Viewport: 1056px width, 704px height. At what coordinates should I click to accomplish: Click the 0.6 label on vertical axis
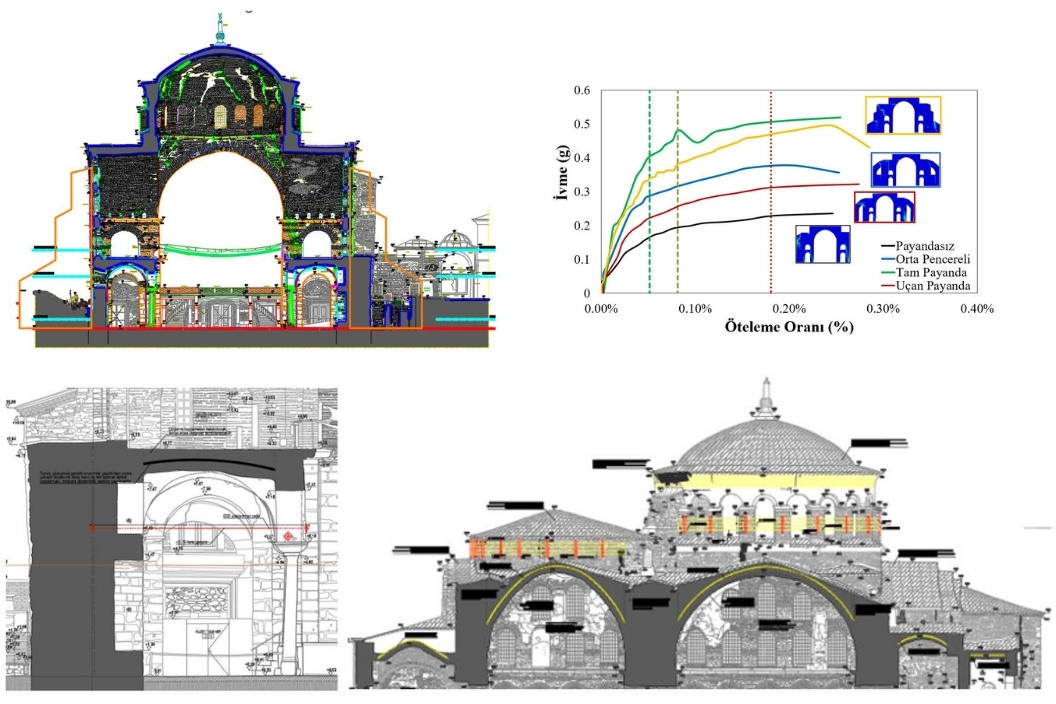(583, 91)
